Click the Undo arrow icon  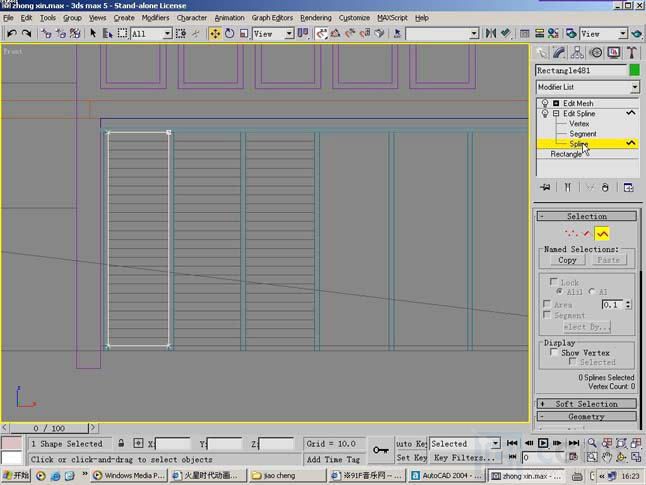coord(12,33)
